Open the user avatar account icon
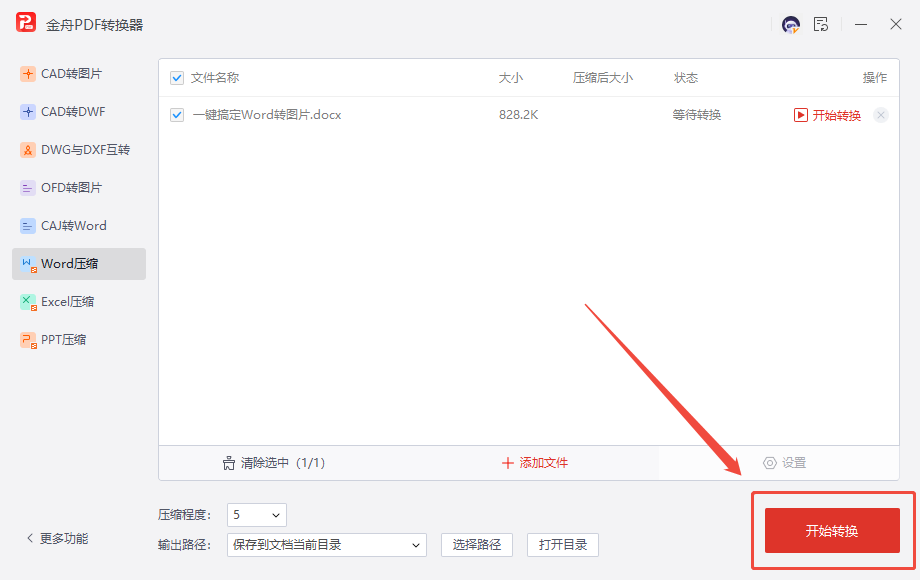920x580 pixels. (791, 25)
